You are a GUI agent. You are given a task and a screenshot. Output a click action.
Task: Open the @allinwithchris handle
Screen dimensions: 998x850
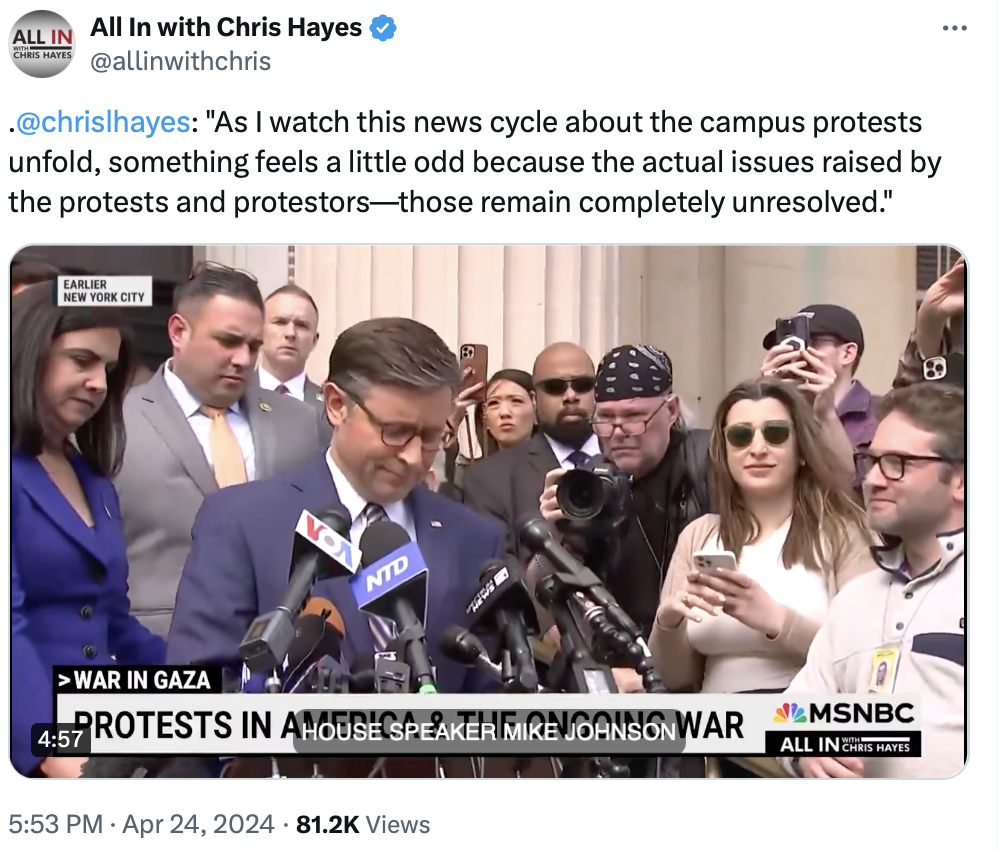click(x=180, y=62)
